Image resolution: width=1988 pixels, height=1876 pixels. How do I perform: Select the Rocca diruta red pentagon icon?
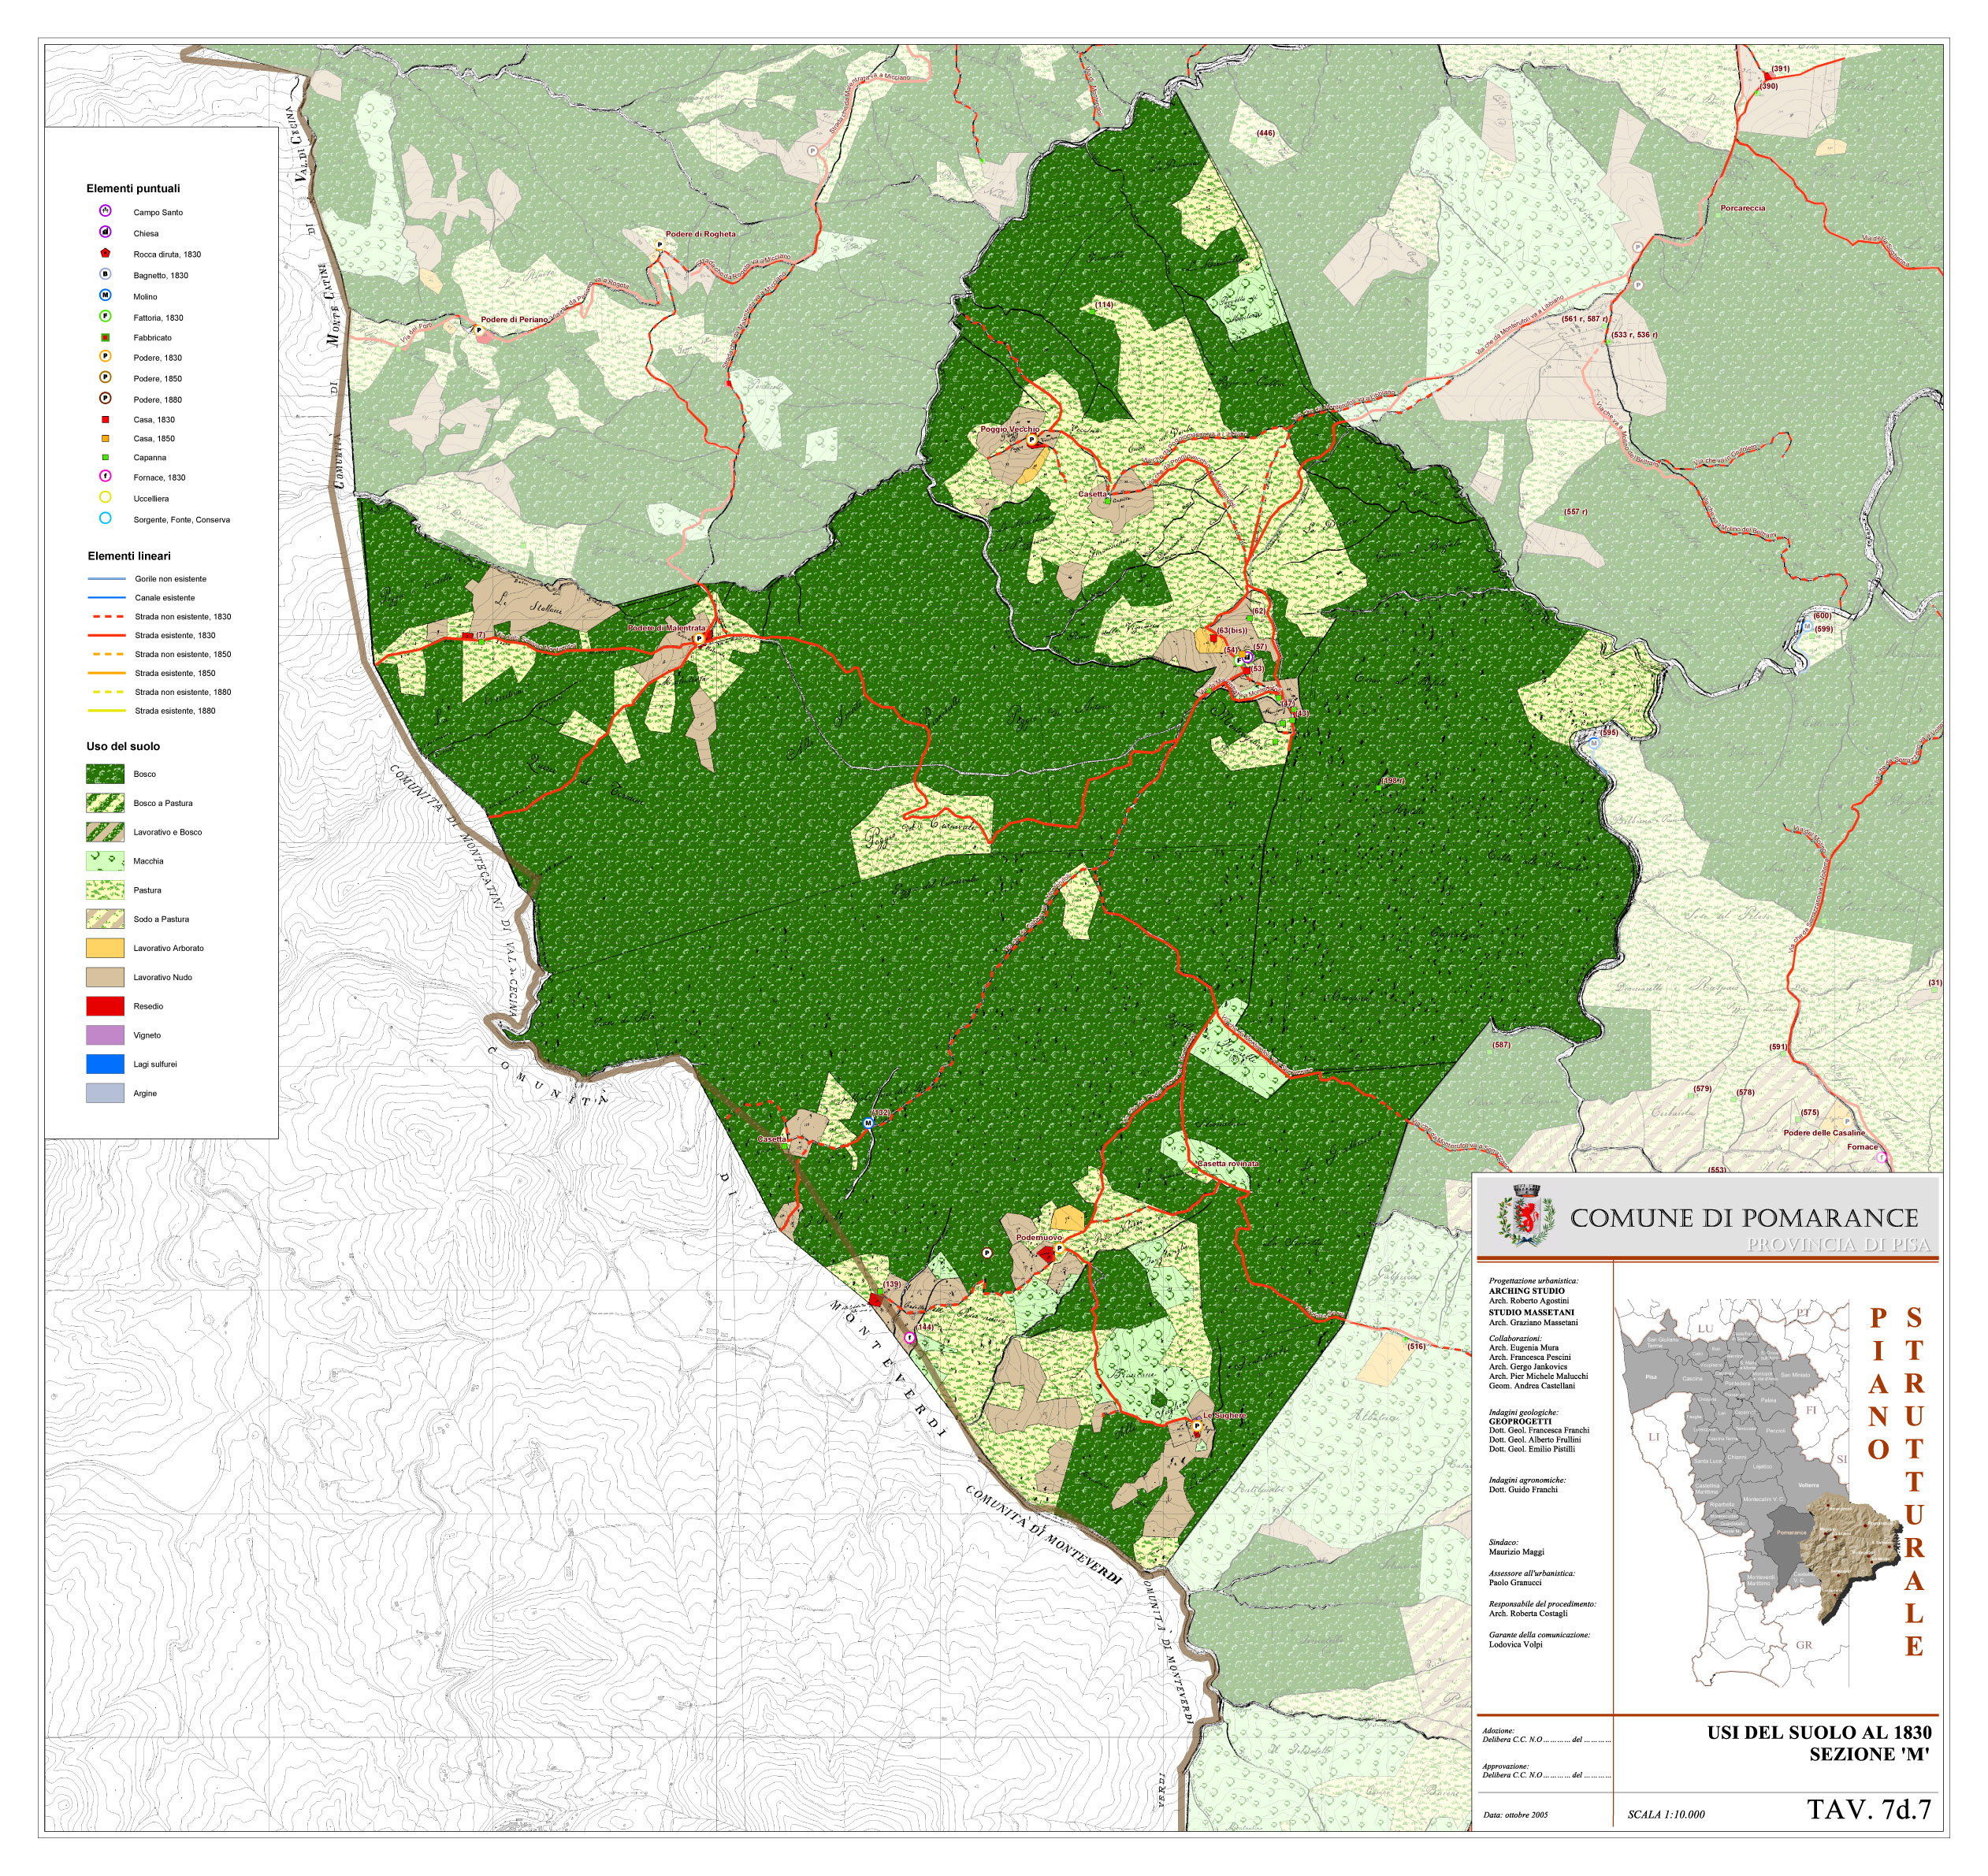tap(105, 253)
